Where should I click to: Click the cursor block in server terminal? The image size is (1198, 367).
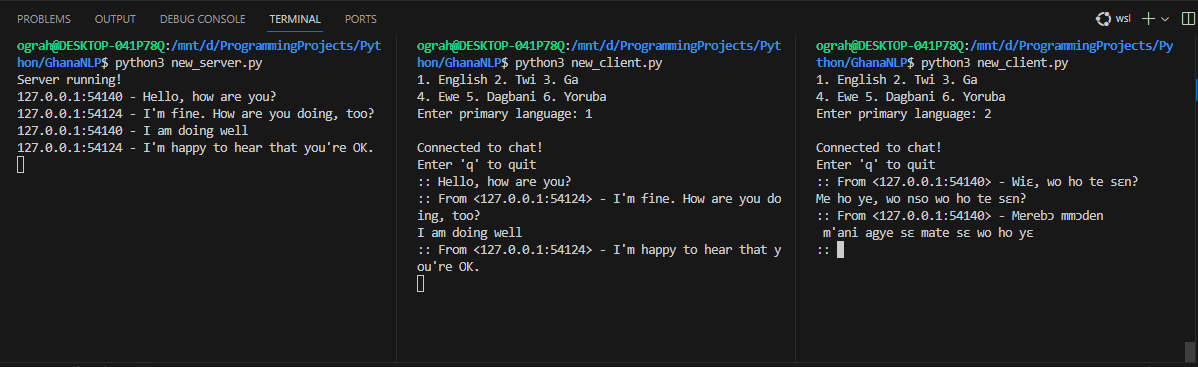(x=21, y=164)
